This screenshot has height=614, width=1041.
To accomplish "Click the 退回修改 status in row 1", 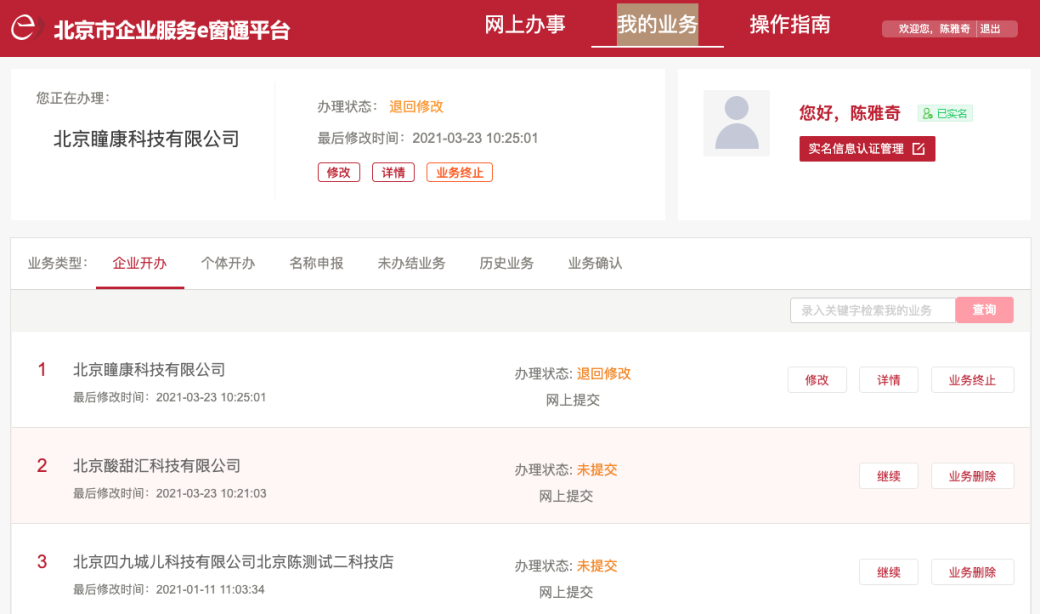I will click(x=603, y=374).
